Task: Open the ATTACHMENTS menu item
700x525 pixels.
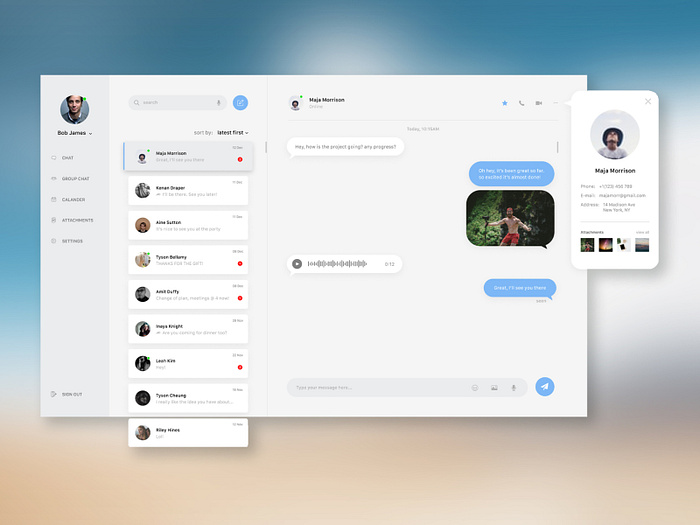Action: pos(78,220)
